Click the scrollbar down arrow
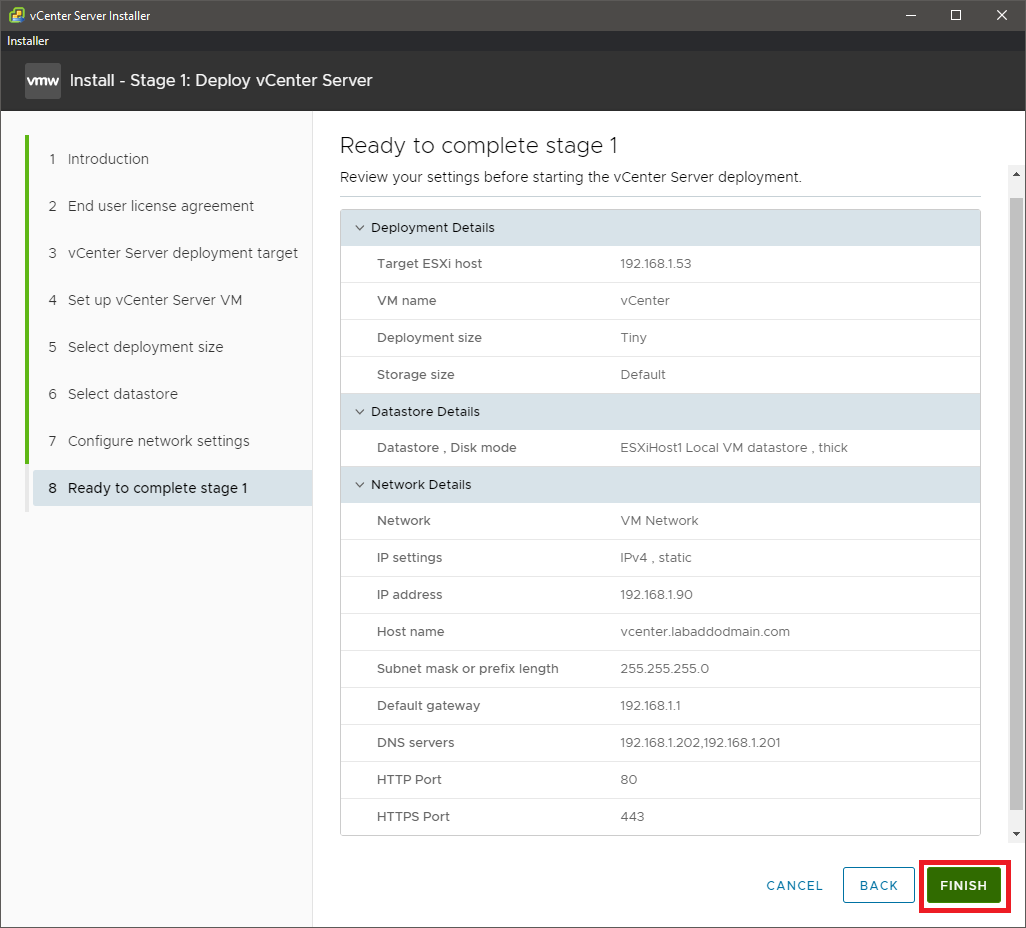 tap(1016, 833)
